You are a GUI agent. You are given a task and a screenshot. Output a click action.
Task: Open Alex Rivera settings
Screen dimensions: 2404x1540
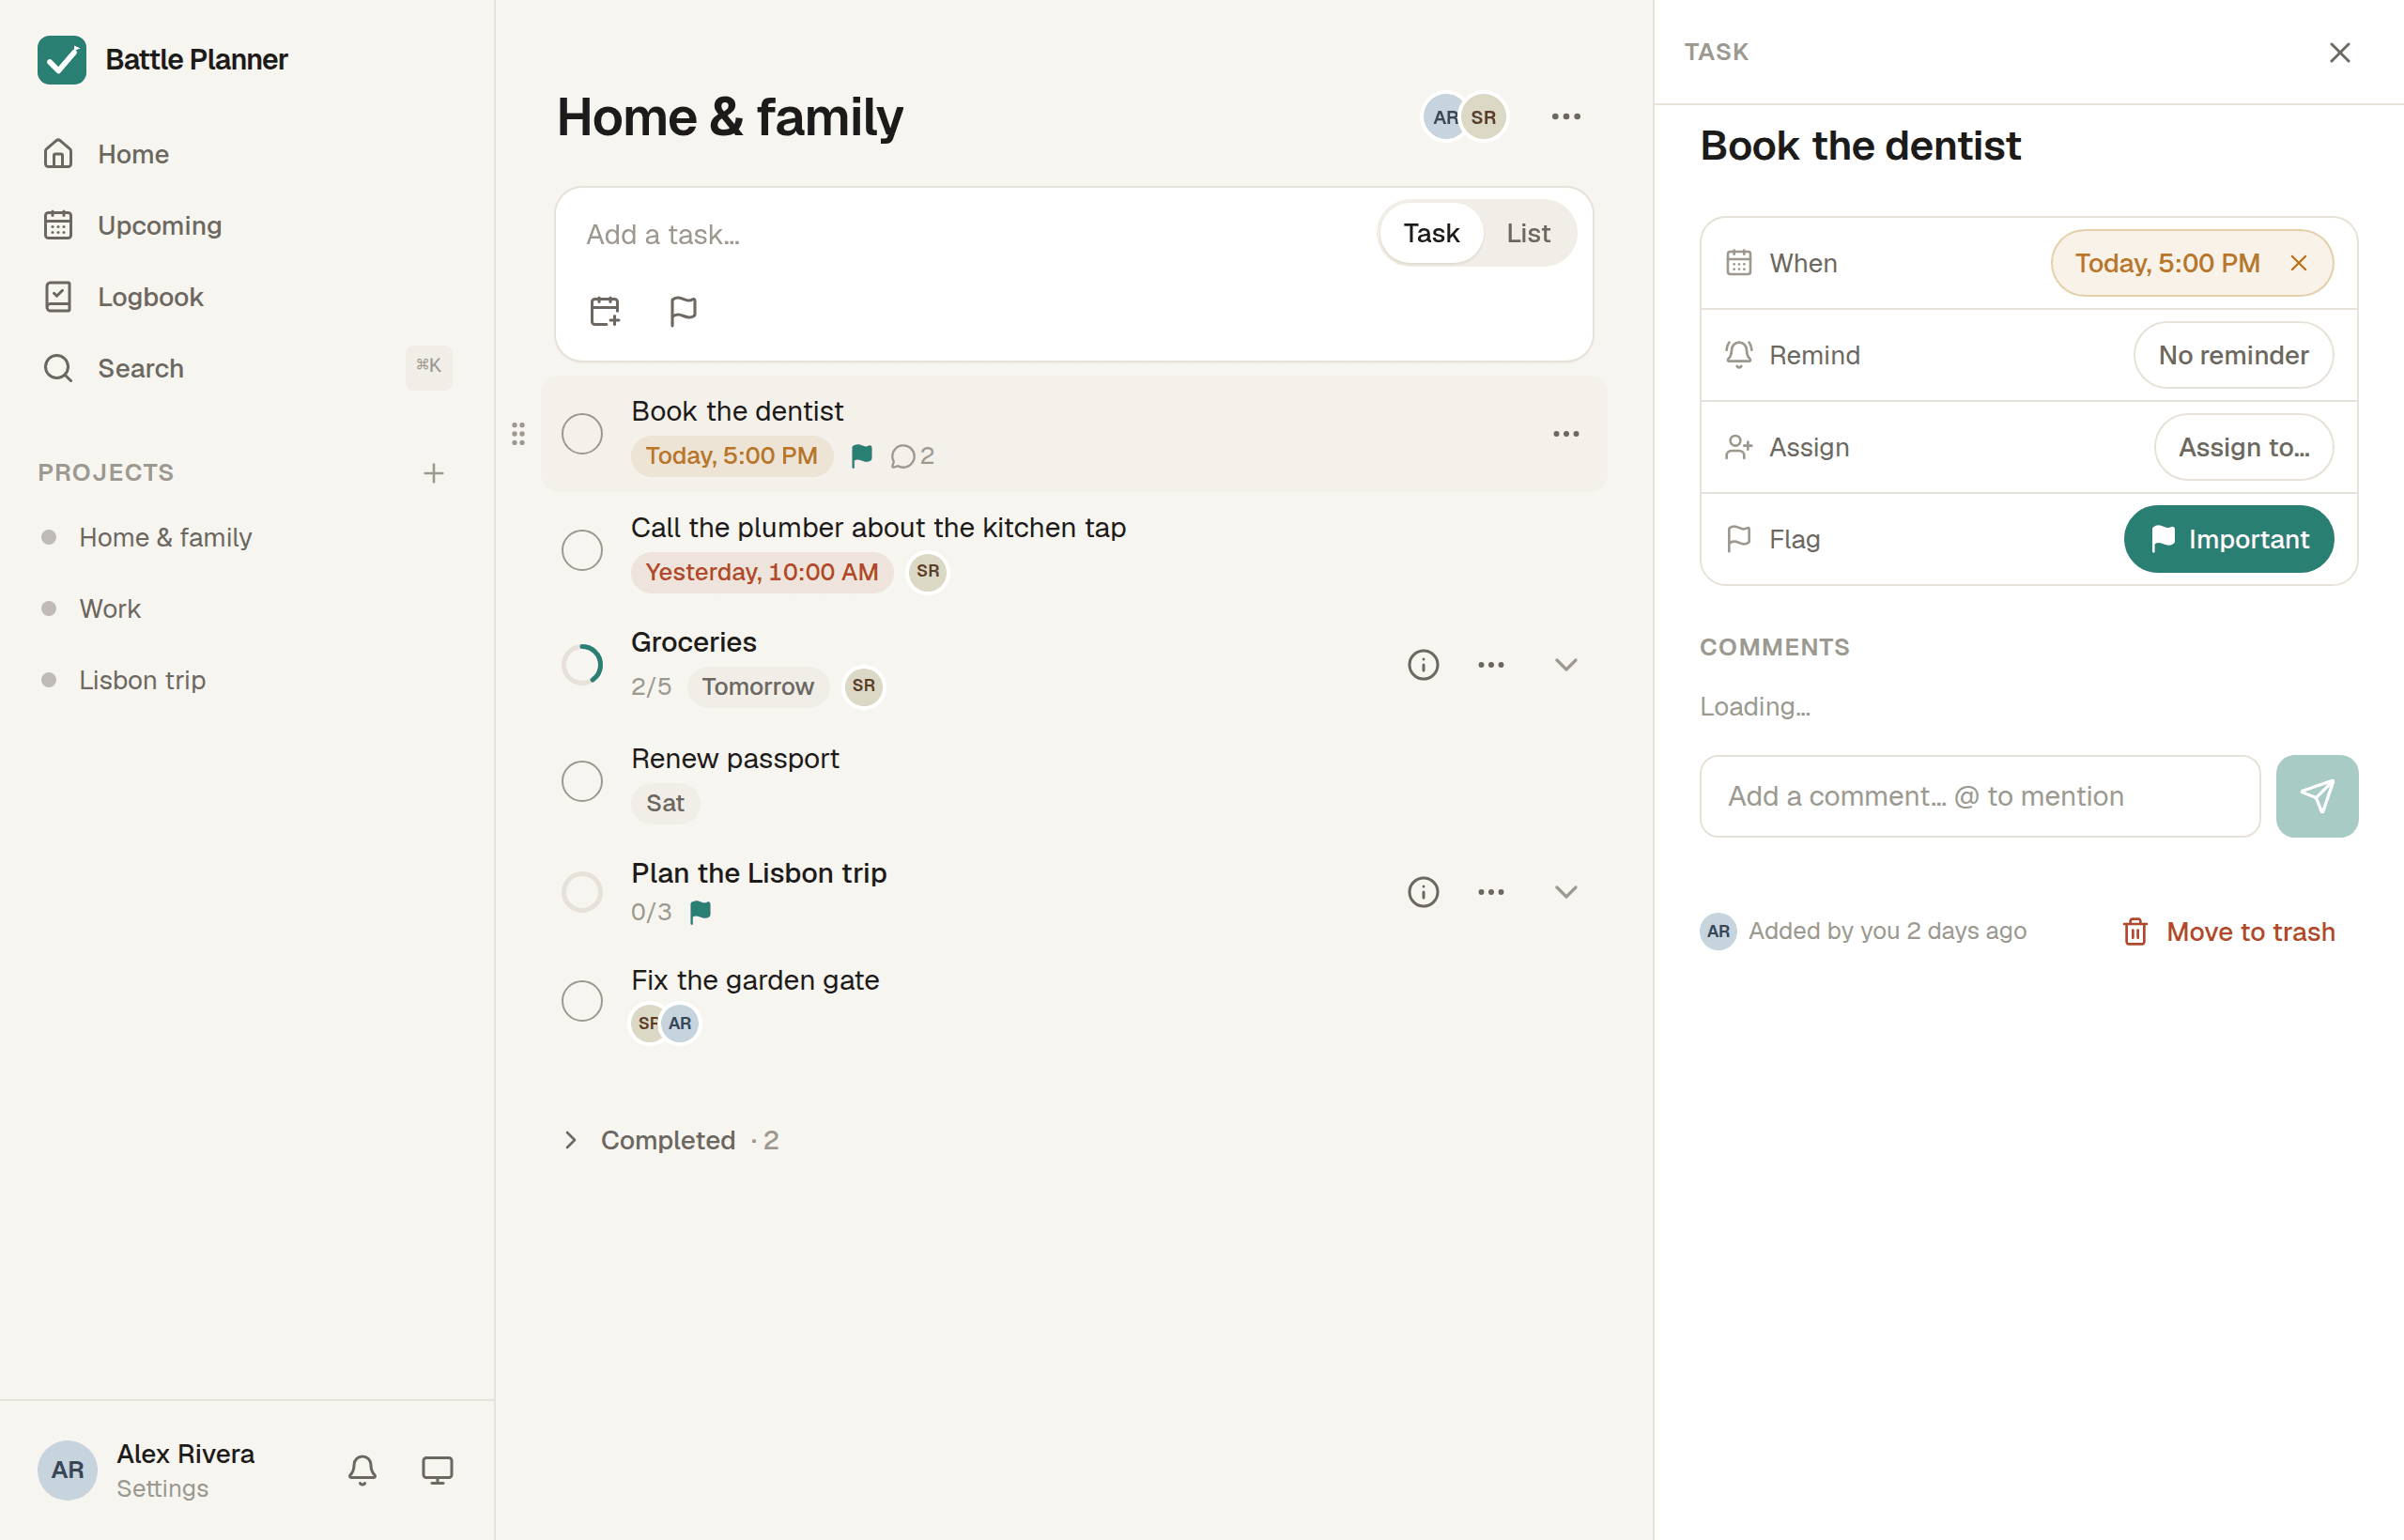[147, 1469]
